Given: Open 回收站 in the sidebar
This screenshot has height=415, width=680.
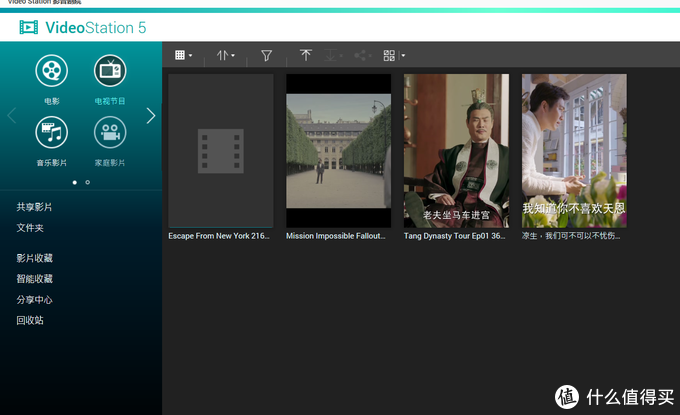Looking at the screenshot, I should coord(30,320).
